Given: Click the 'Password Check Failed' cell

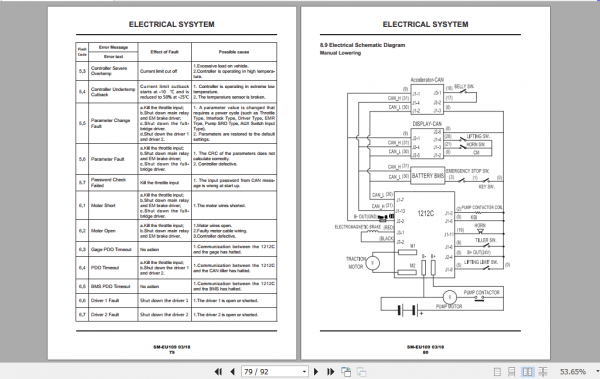Looking at the screenshot, I should point(113,183).
